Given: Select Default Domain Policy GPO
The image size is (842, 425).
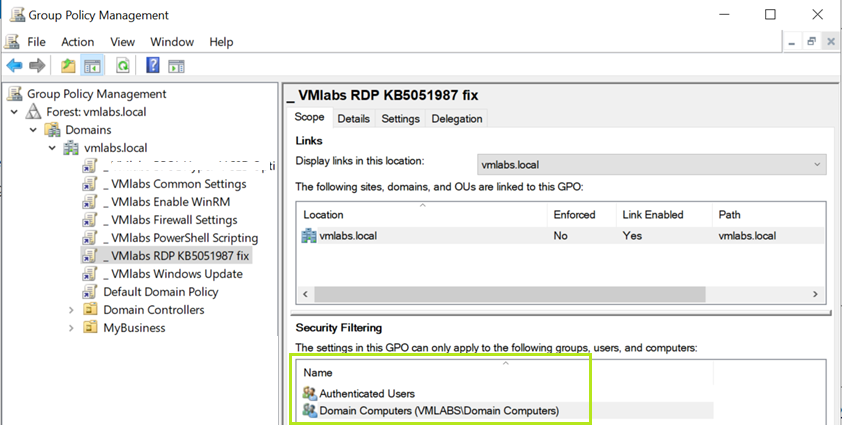Looking at the screenshot, I should click(x=160, y=292).
